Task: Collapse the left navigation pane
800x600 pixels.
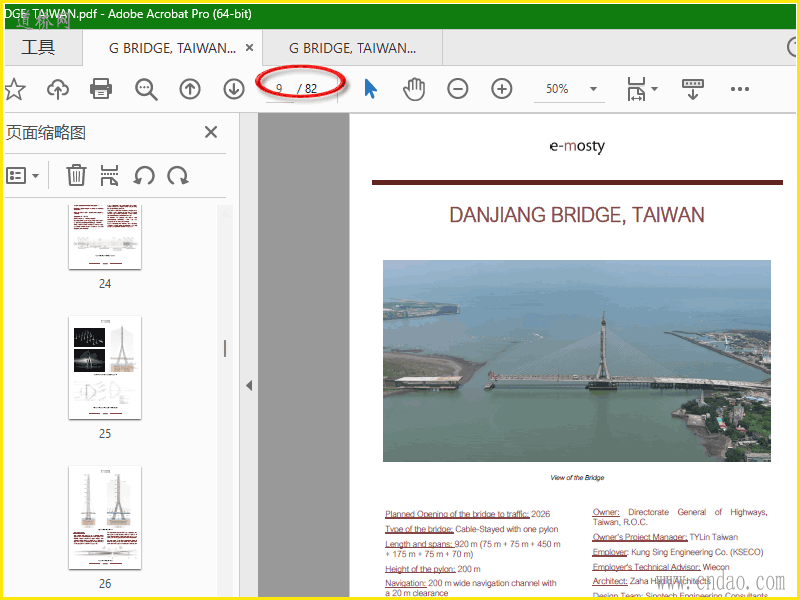Action: click(249, 386)
